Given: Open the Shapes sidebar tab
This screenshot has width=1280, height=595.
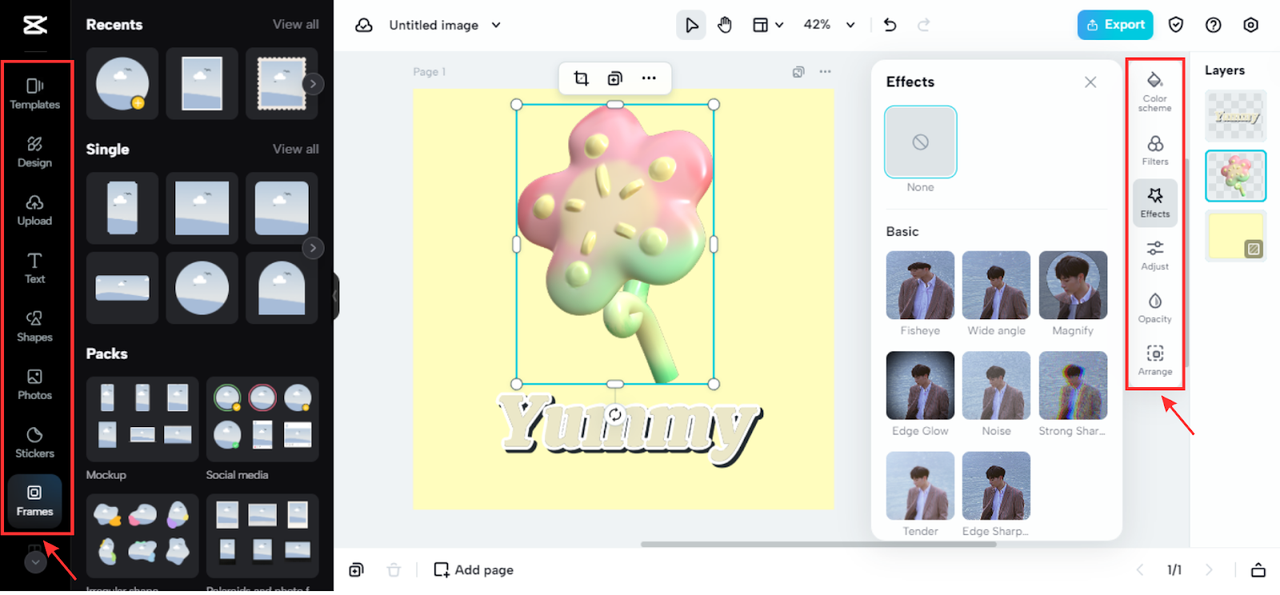Looking at the screenshot, I should coord(35,326).
